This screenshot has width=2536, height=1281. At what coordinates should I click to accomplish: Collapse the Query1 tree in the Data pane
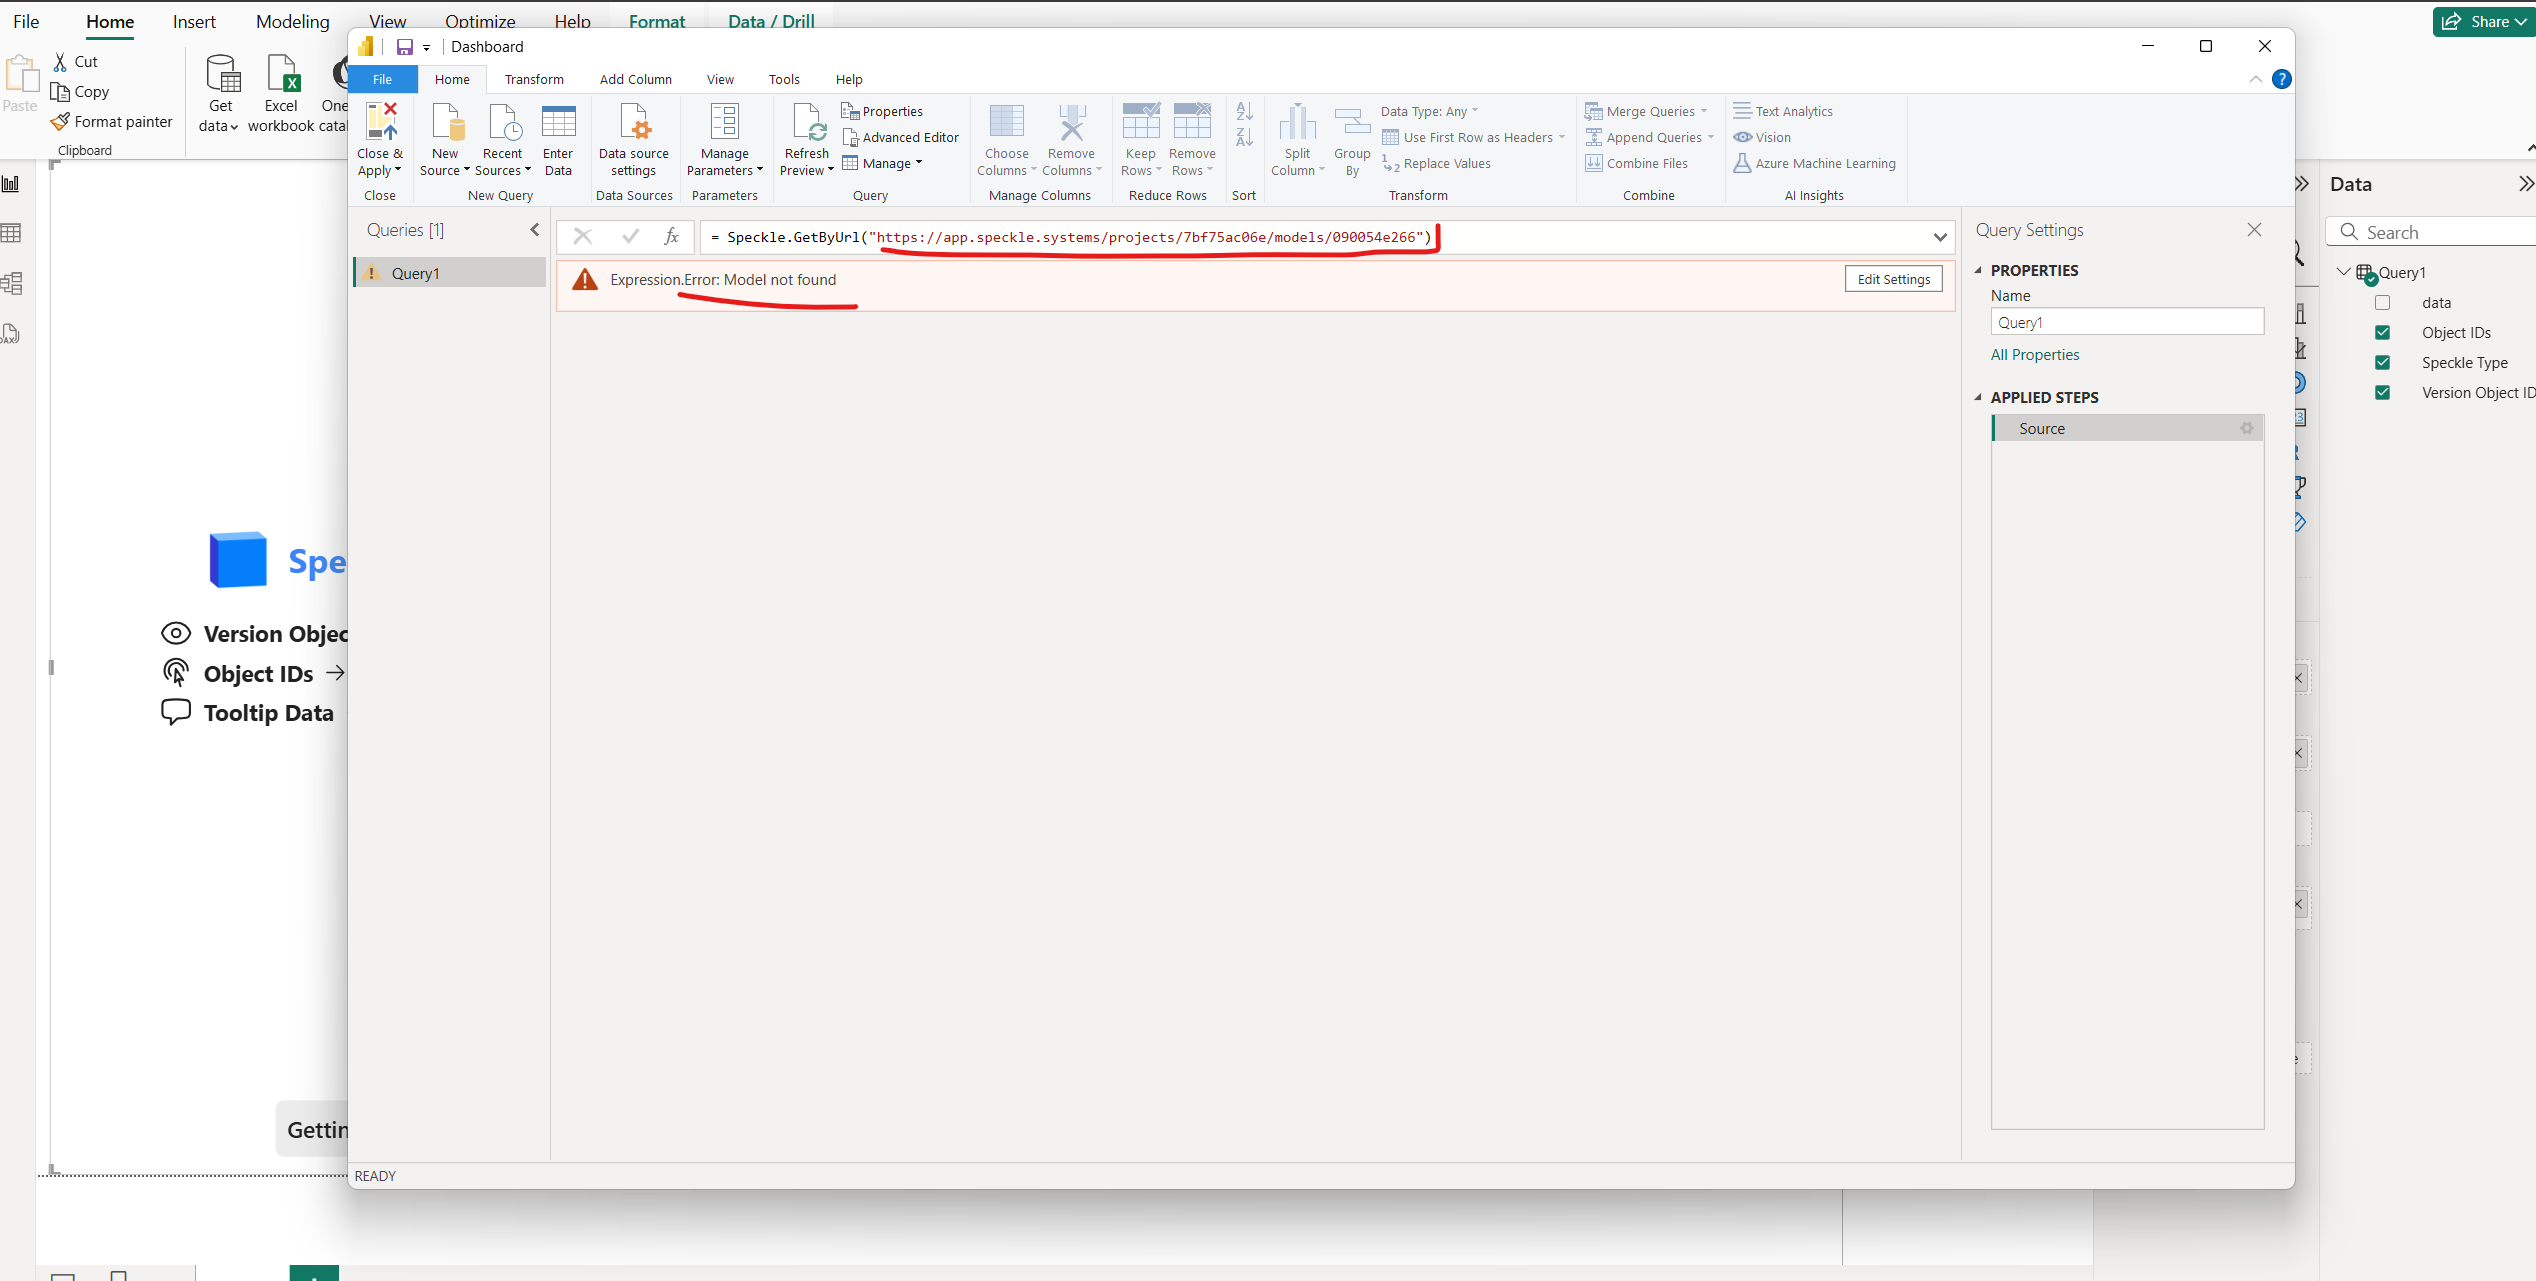pos(2344,272)
